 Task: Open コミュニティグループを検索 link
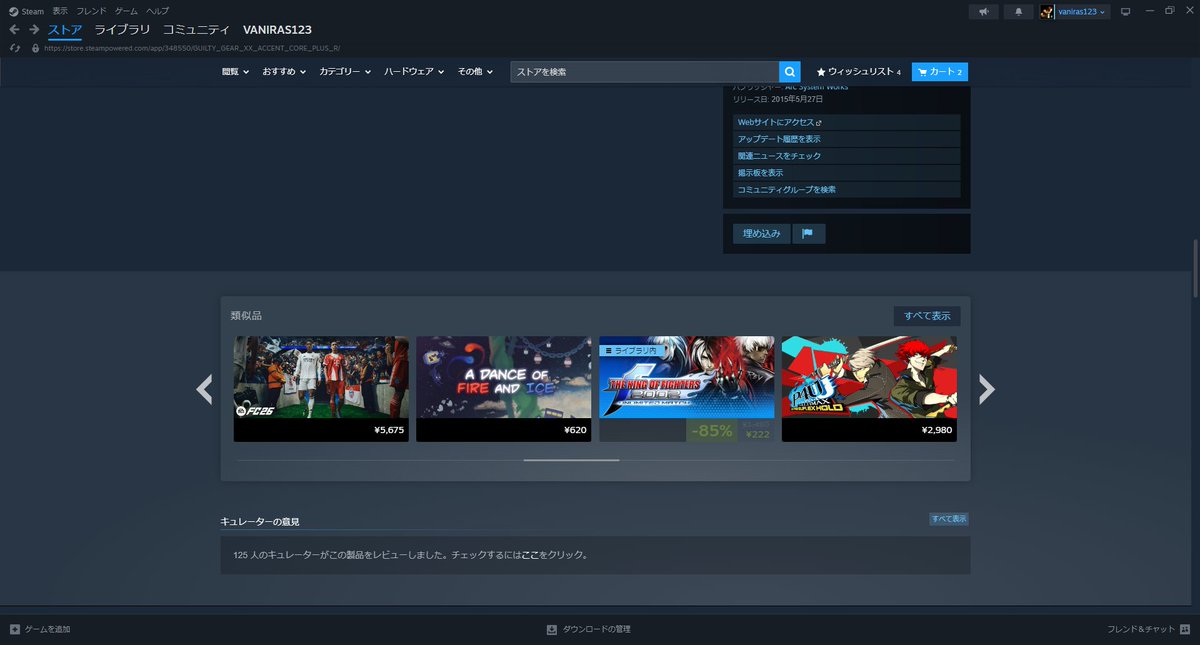(847, 190)
